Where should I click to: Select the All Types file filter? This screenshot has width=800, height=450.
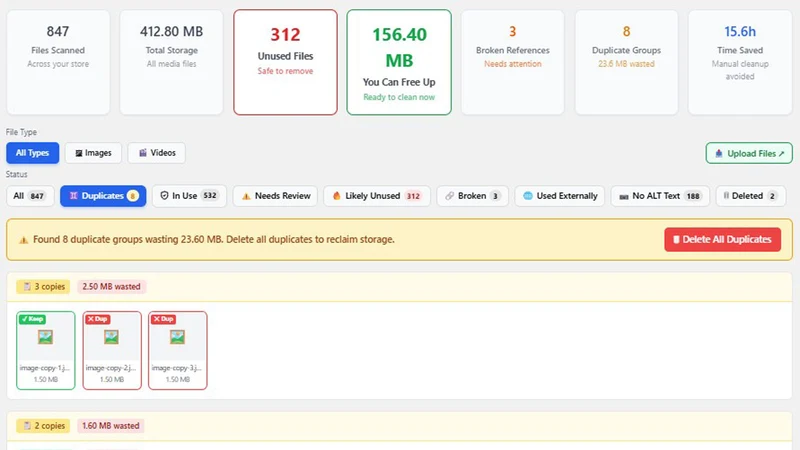[33, 153]
